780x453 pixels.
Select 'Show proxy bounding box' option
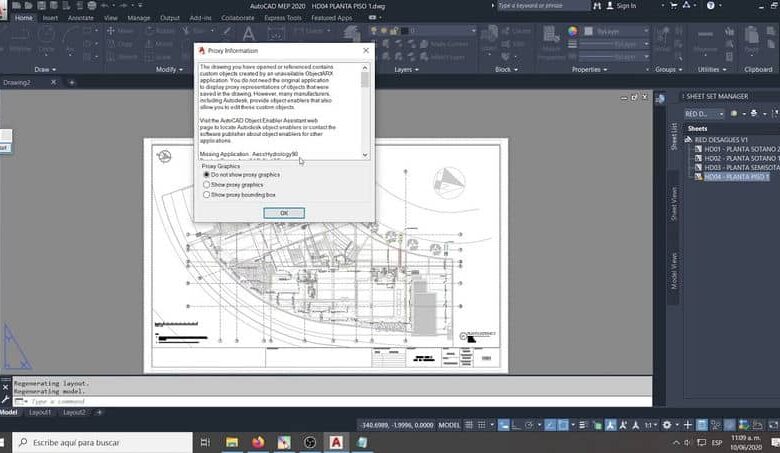pos(239,195)
